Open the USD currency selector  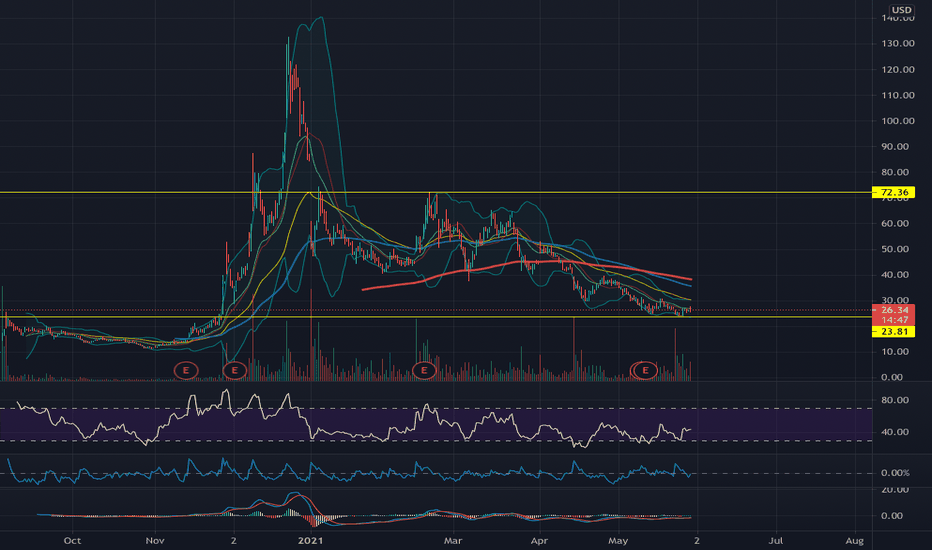[x=901, y=10]
